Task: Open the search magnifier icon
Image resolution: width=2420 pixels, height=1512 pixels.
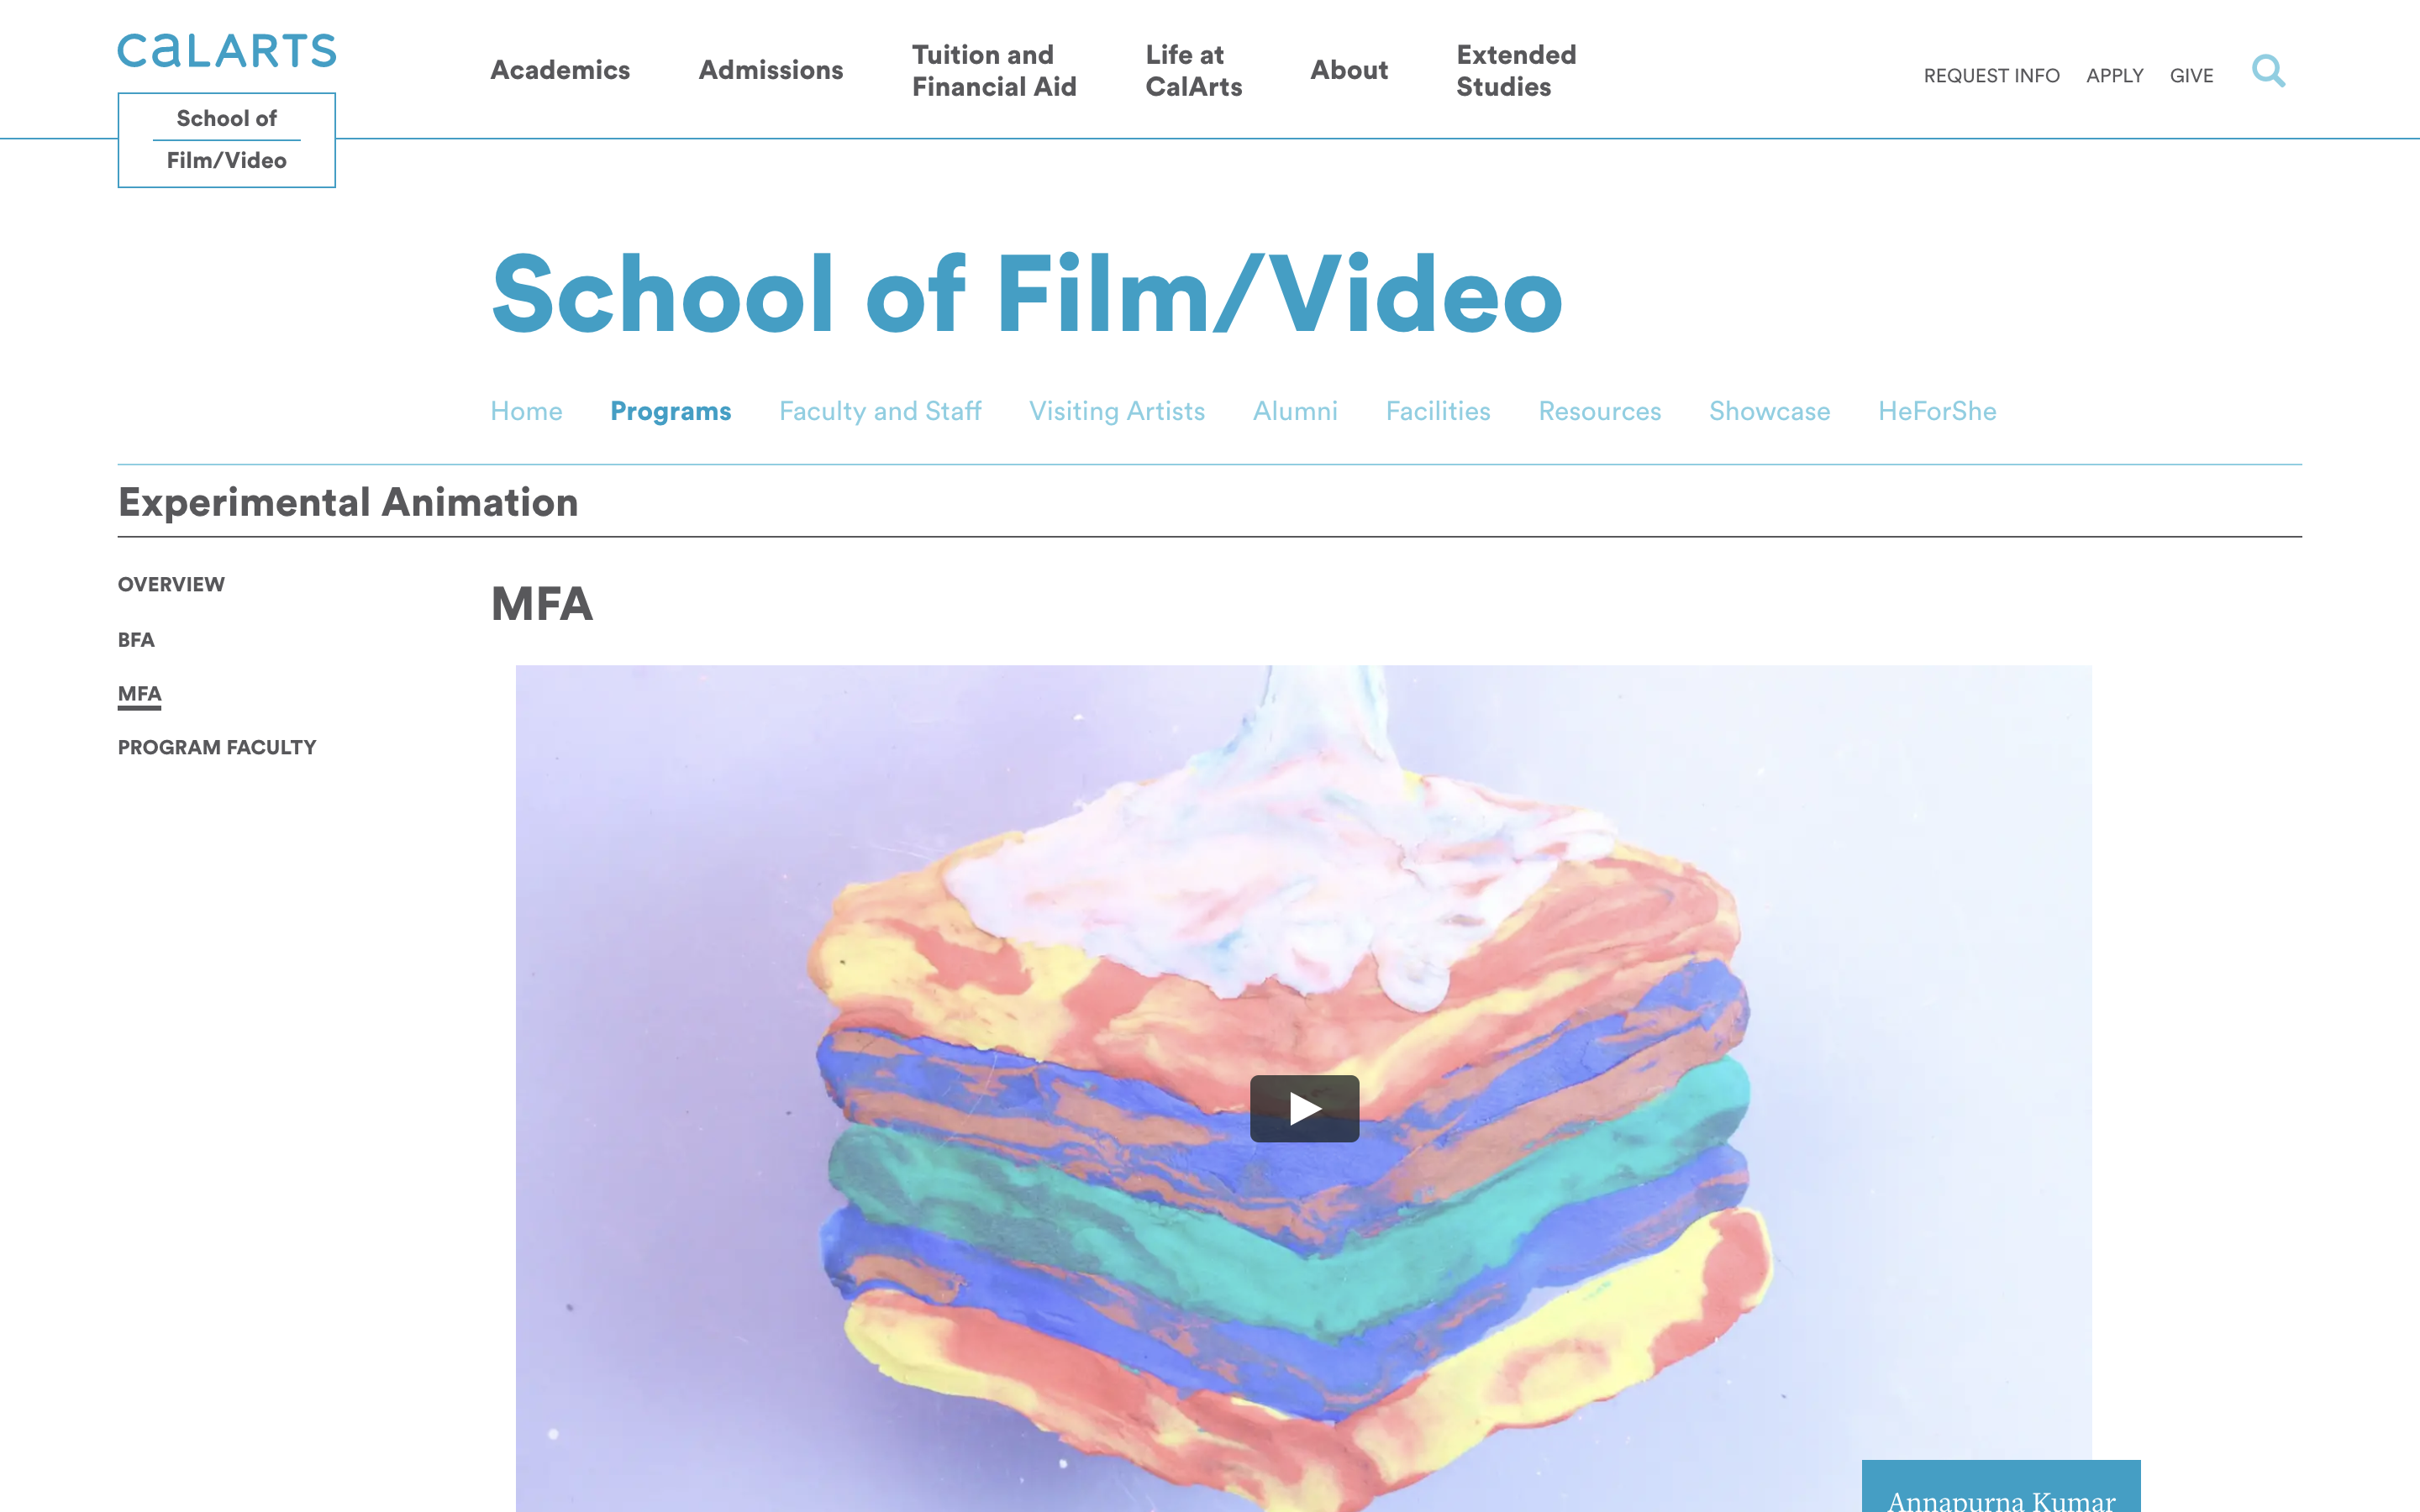Action: [x=2268, y=71]
